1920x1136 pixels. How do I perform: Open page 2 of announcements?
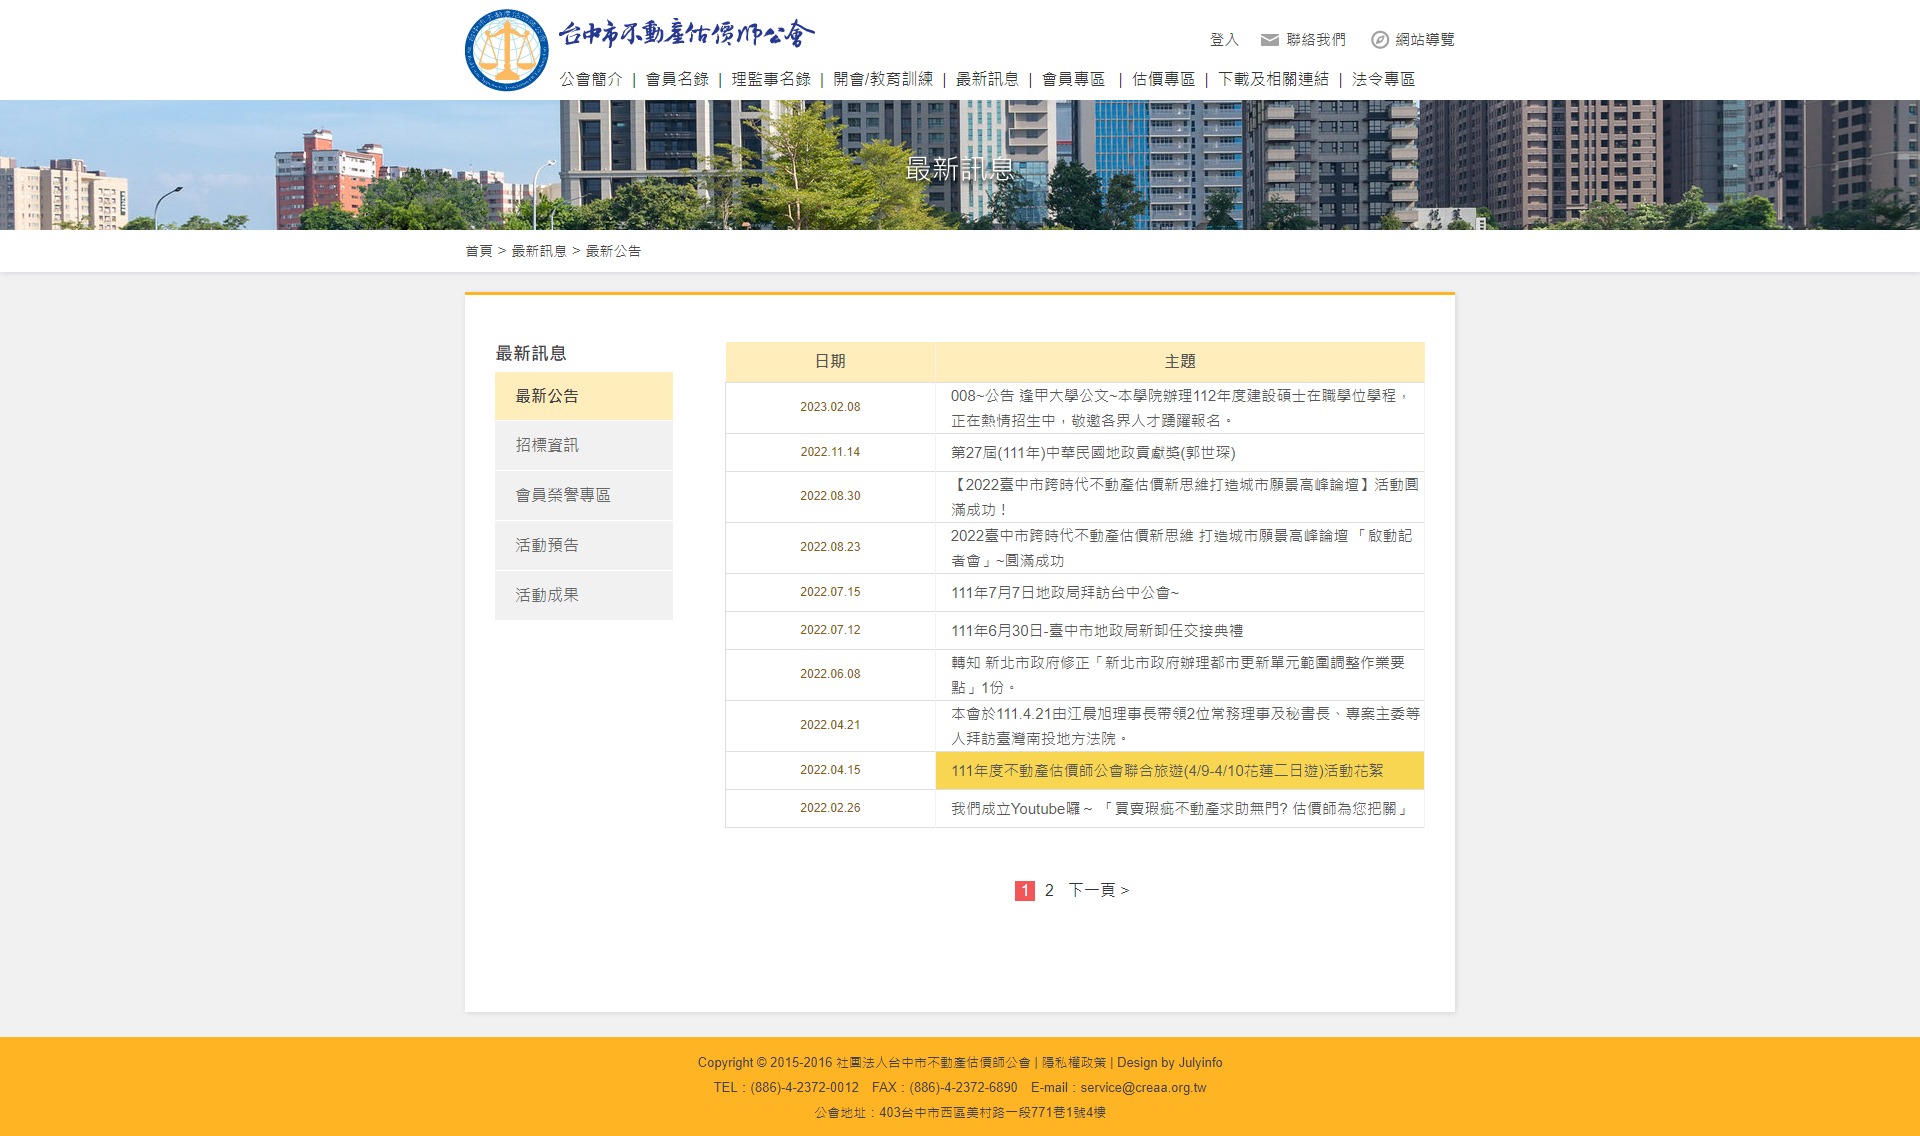coord(1048,889)
